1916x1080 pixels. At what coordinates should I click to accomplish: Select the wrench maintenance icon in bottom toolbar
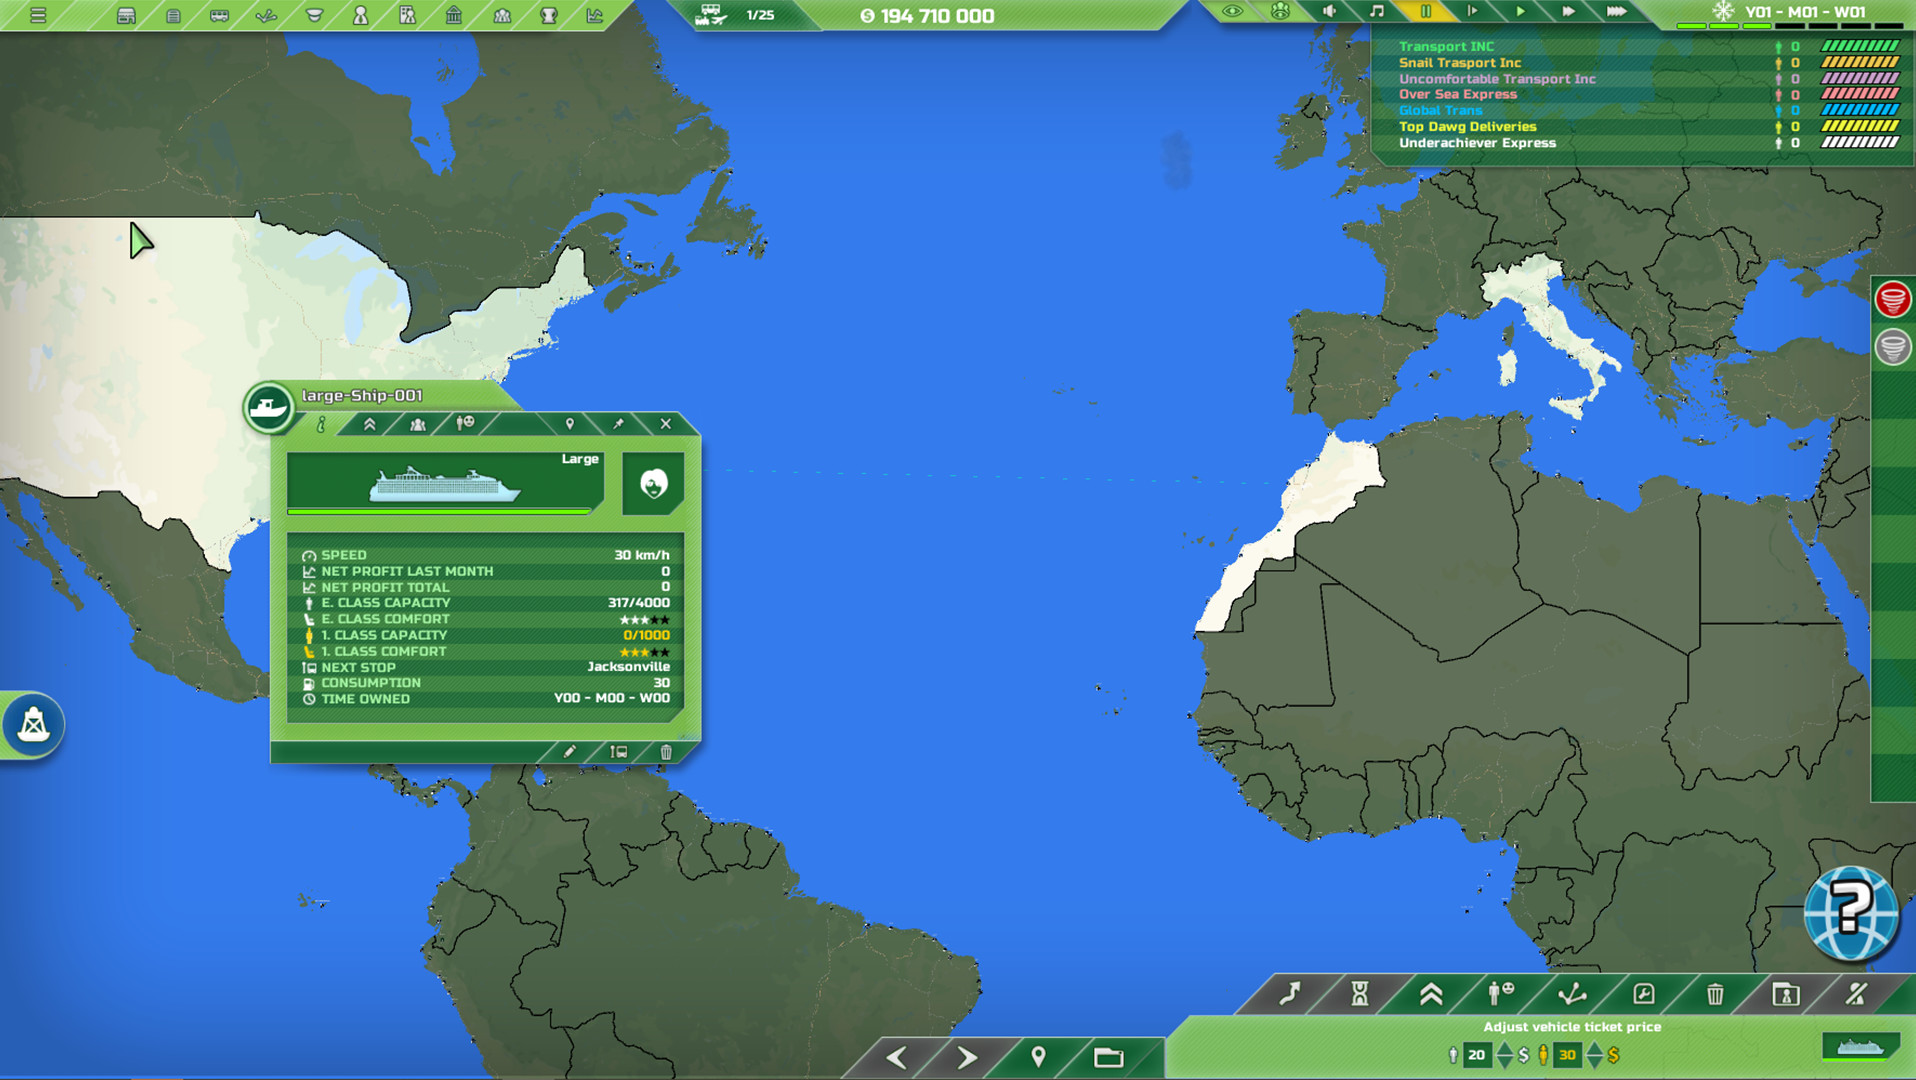click(x=1644, y=995)
